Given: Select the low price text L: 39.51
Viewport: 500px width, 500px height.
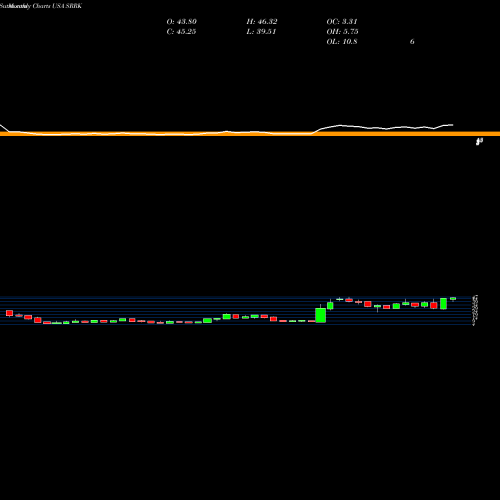Looking at the screenshot, I should coord(261,32).
